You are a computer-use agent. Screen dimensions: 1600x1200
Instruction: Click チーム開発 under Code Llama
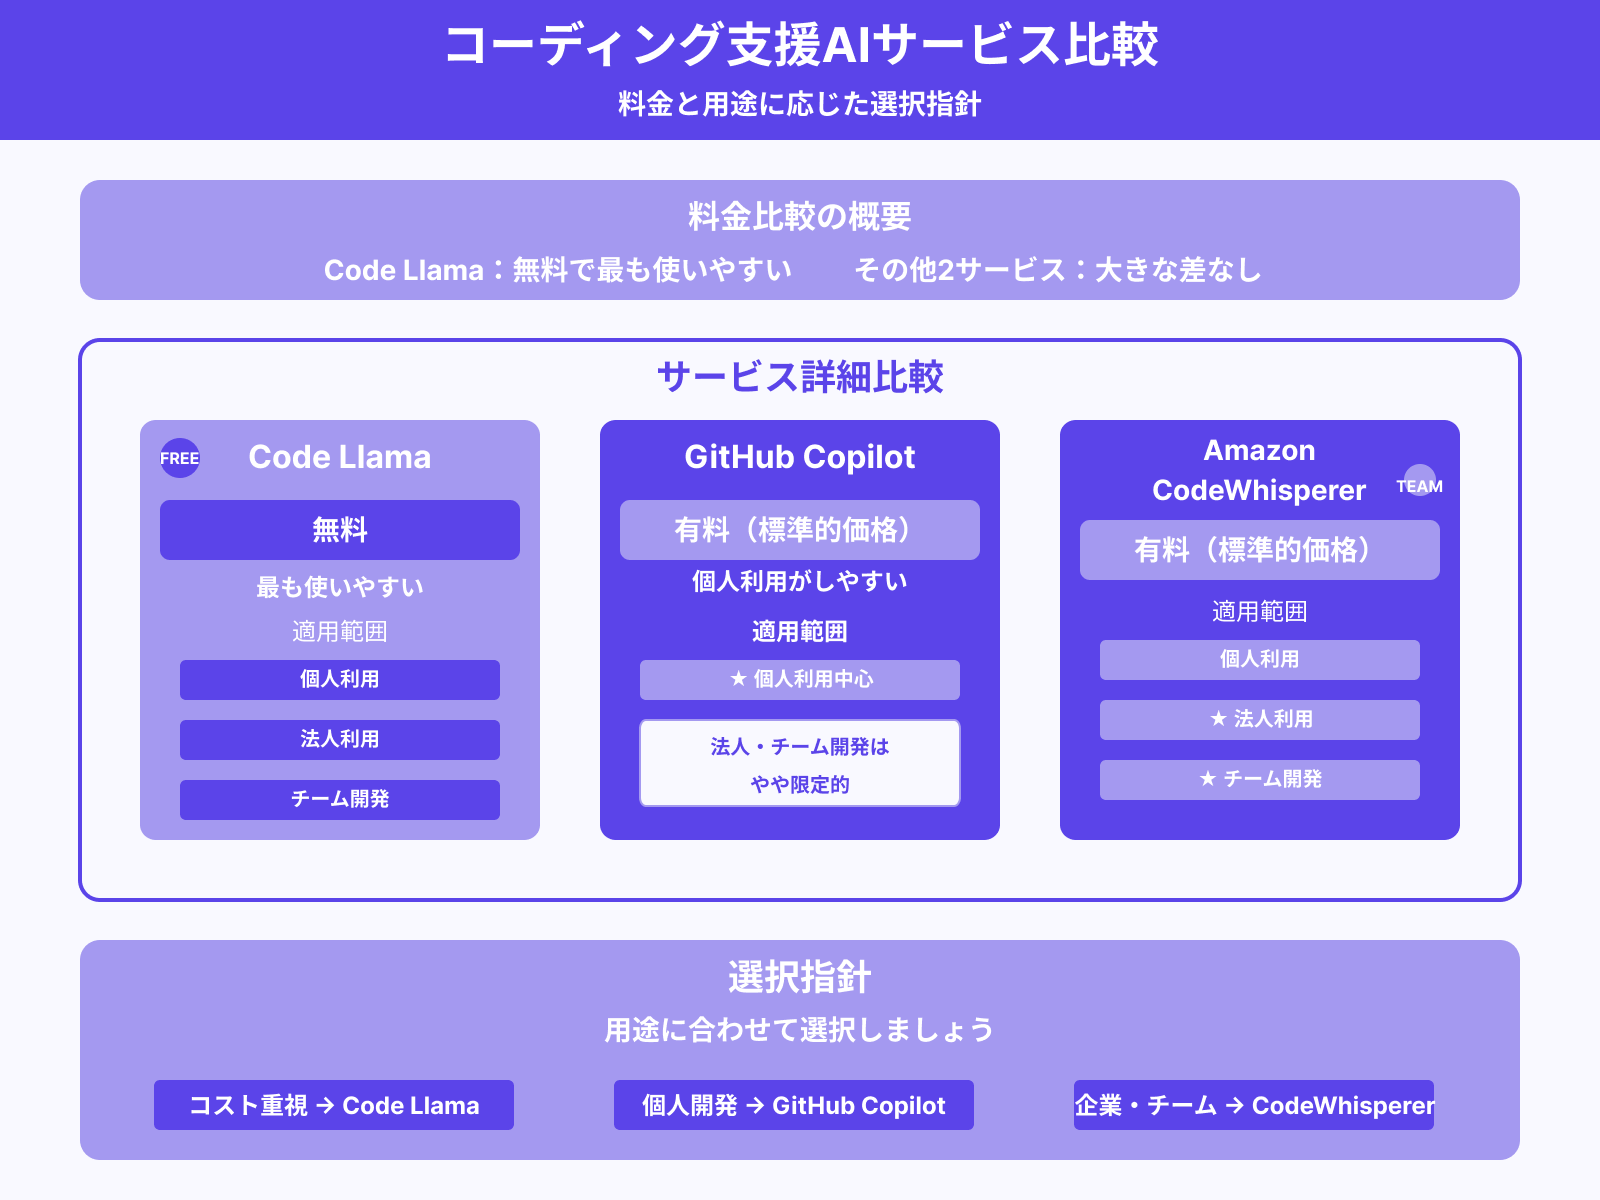(x=340, y=800)
